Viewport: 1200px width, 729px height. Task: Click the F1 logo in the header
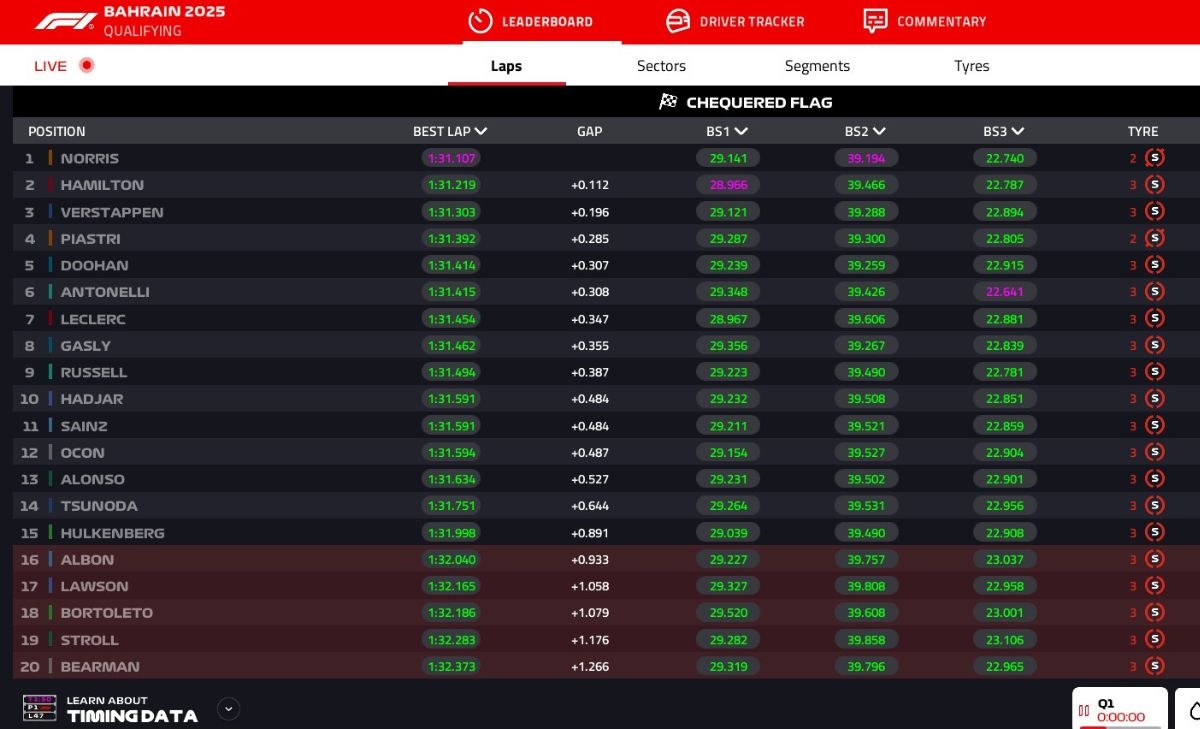coord(63,20)
